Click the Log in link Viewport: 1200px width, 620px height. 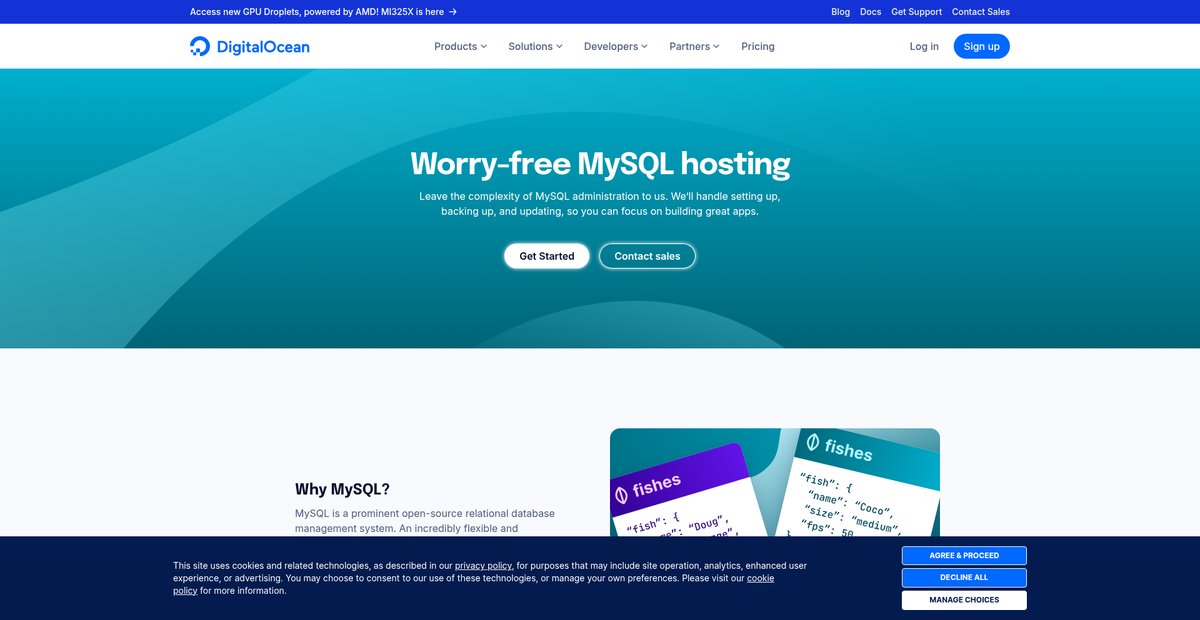[x=924, y=46]
